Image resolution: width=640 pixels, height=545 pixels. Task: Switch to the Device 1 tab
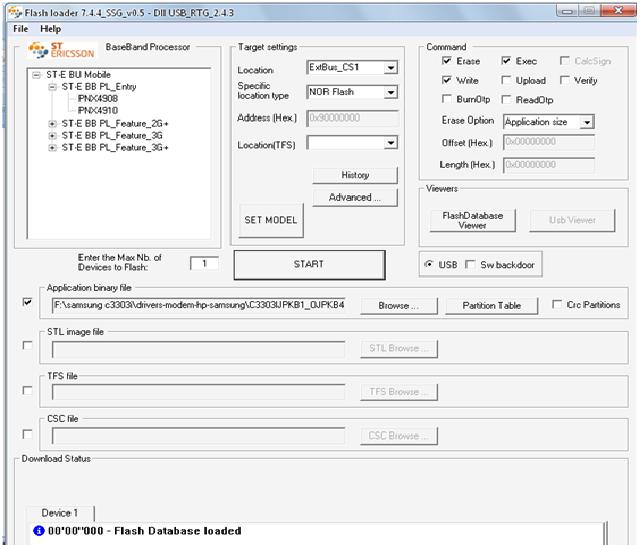coord(60,513)
